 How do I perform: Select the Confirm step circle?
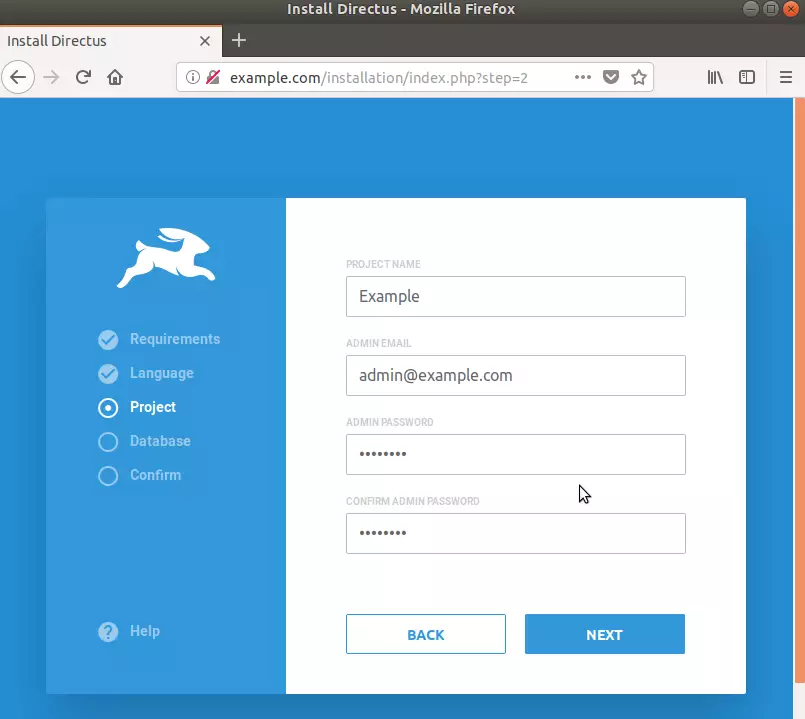(x=108, y=476)
